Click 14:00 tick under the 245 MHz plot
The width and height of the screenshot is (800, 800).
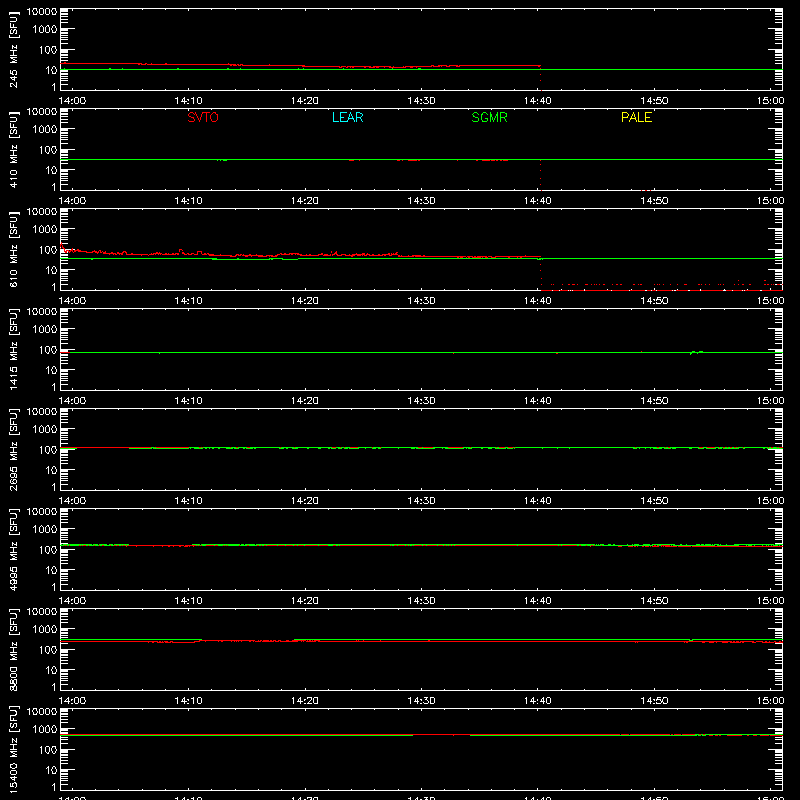pos(72,101)
